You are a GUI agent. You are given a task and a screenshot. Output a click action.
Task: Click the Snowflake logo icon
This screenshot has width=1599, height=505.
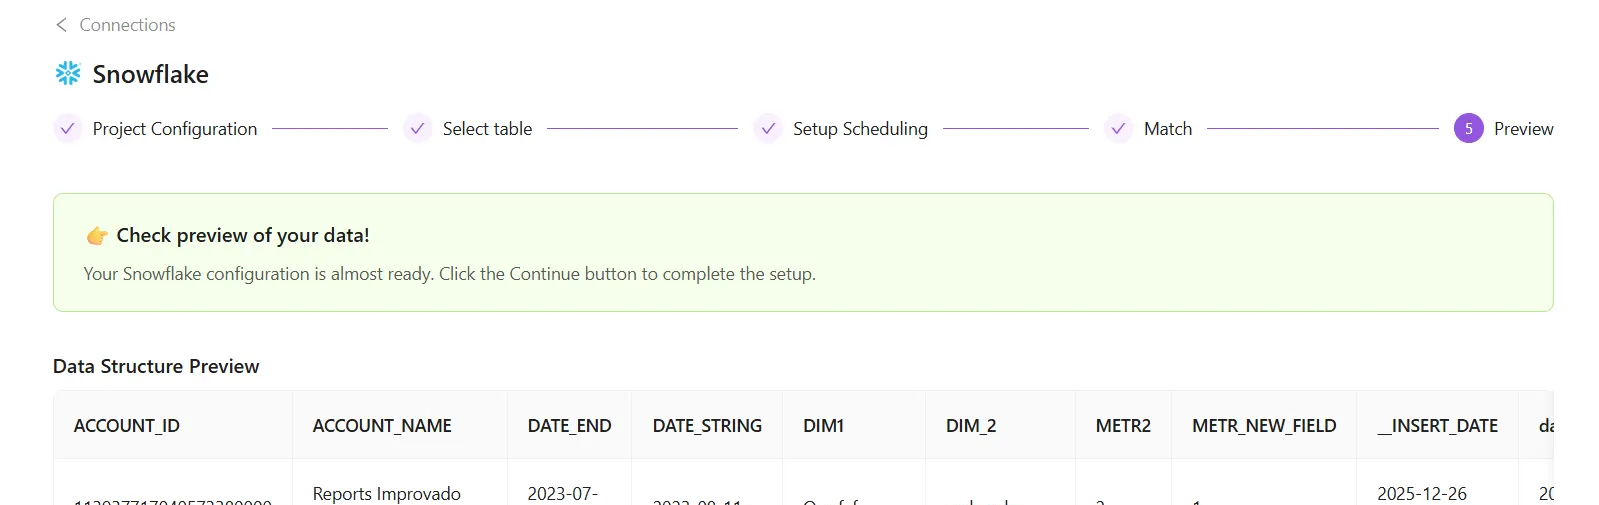[x=68, y=73]
